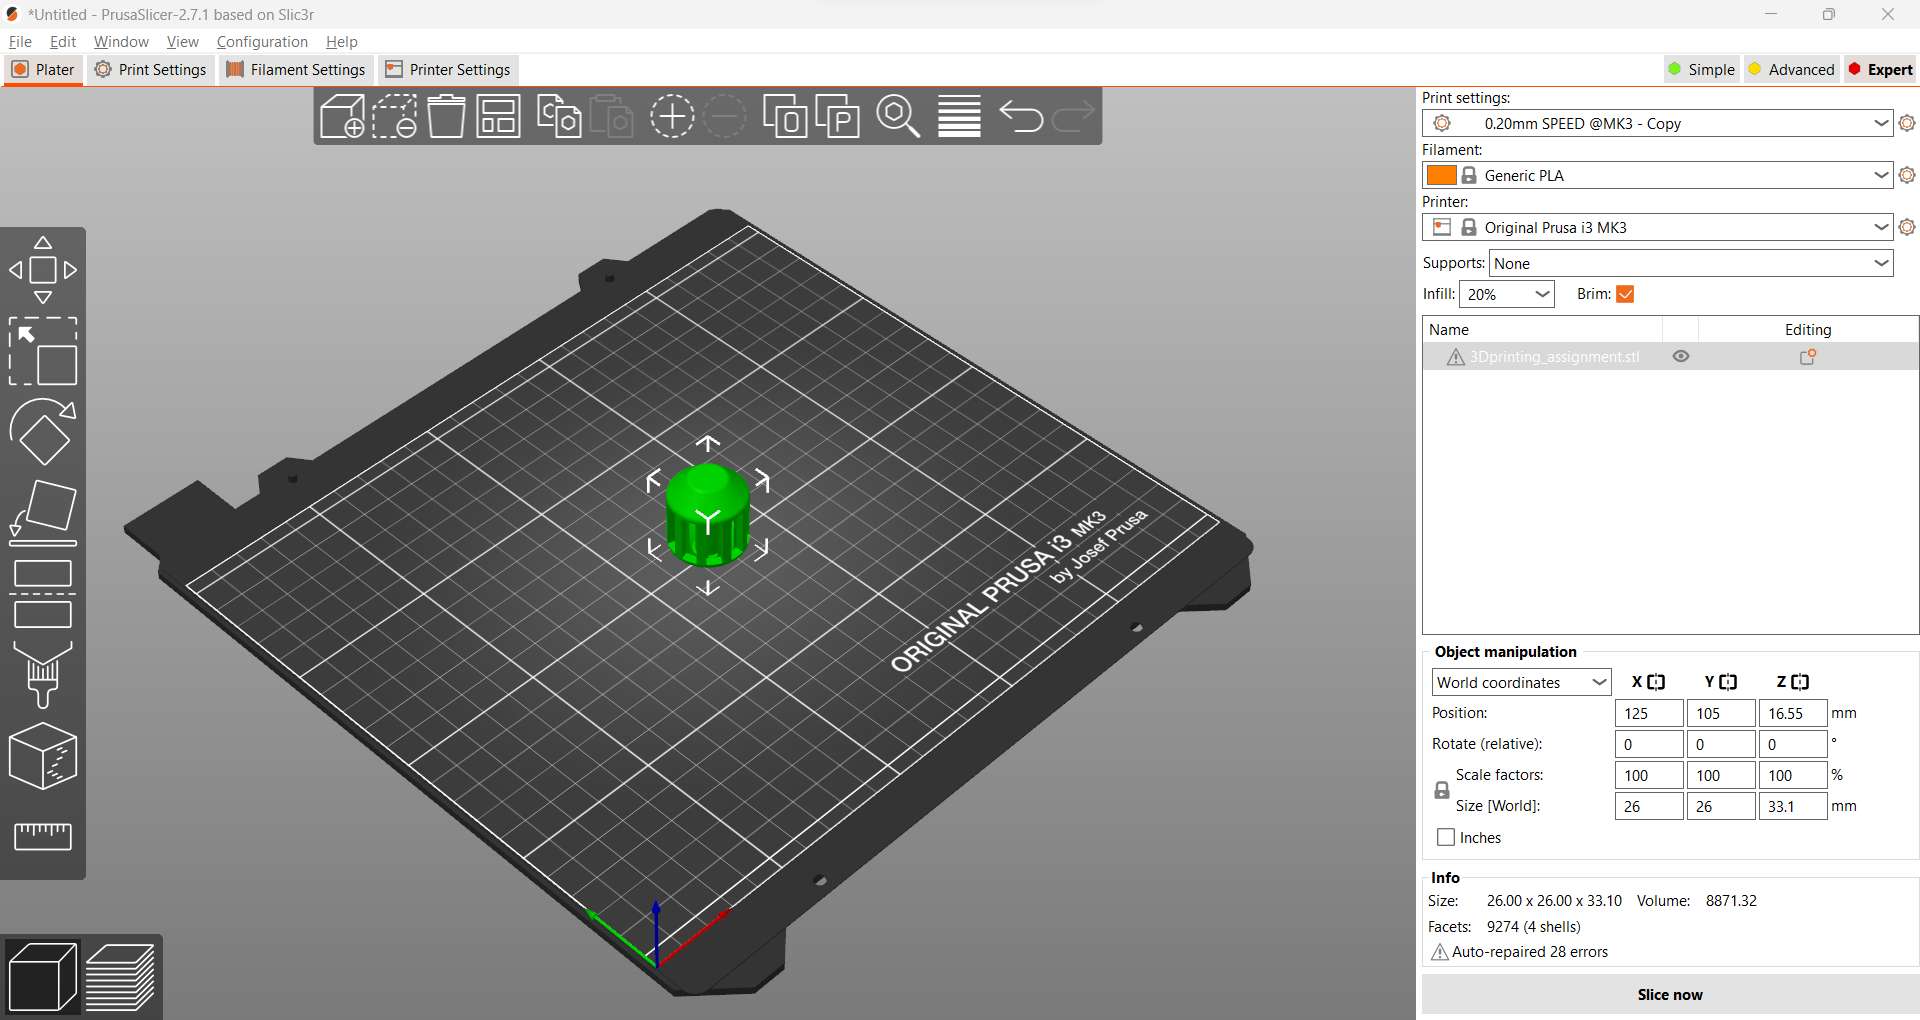The width and height of the screenshot is (1920, 1020).
Task: Select the Measure ruler tool
Action: pos(43,836)
